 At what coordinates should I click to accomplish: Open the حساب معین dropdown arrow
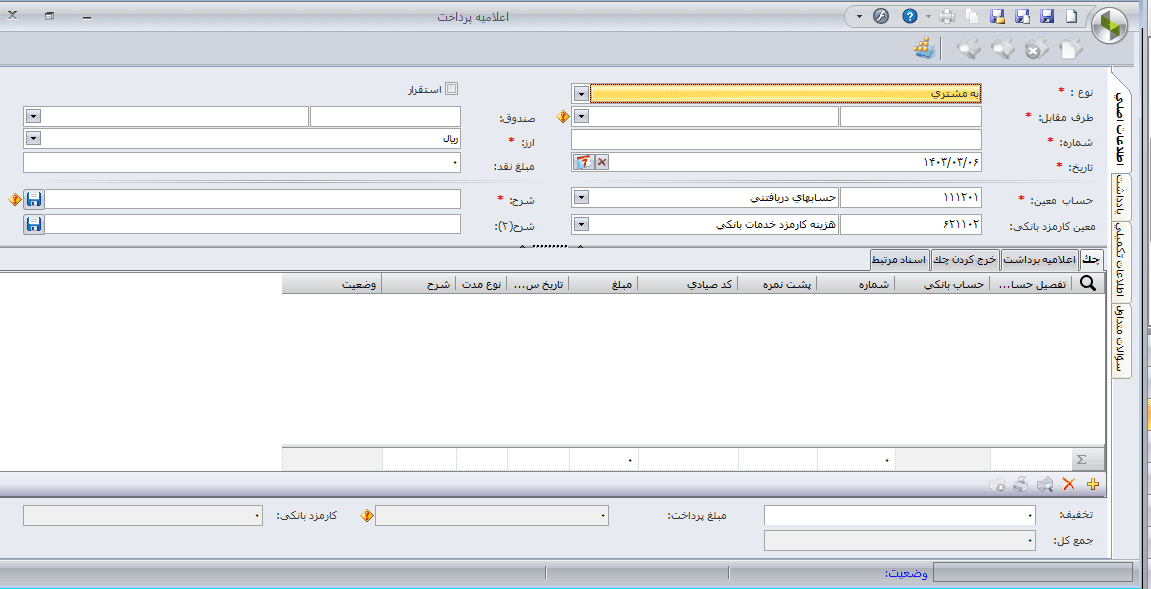(x=581, y=198)
